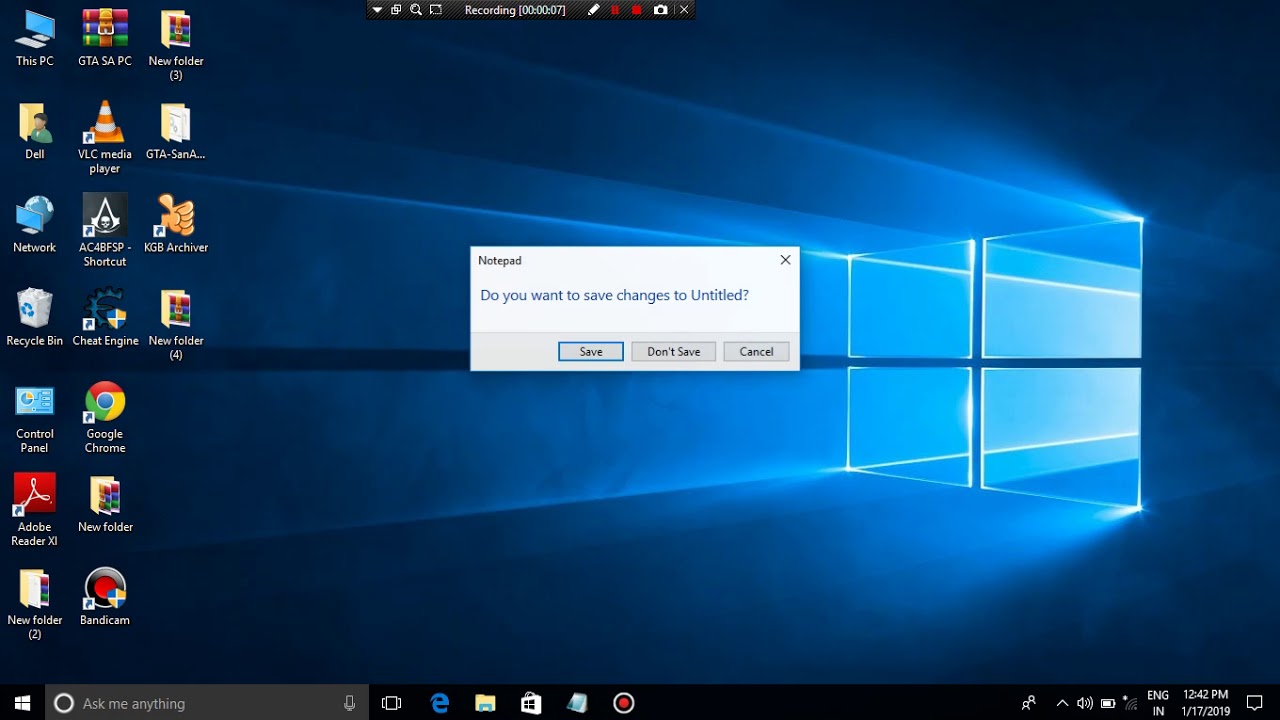Screen dimensions: 1280x720
Task: Choose Don't Save in Notepad prompt
Action: coord(673,351)
